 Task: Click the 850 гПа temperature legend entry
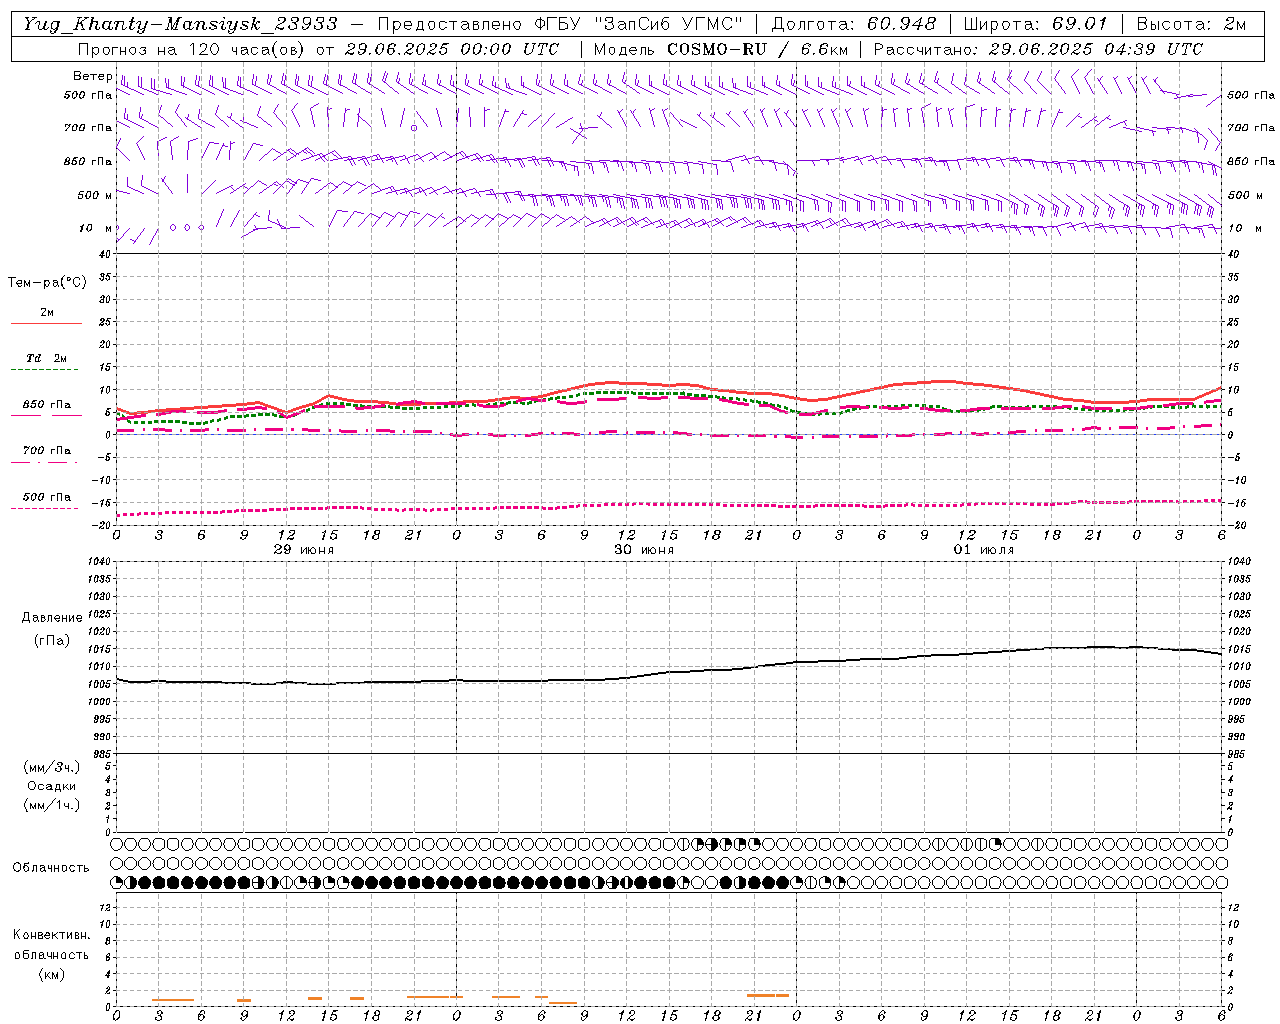click(x=46, y=404)
